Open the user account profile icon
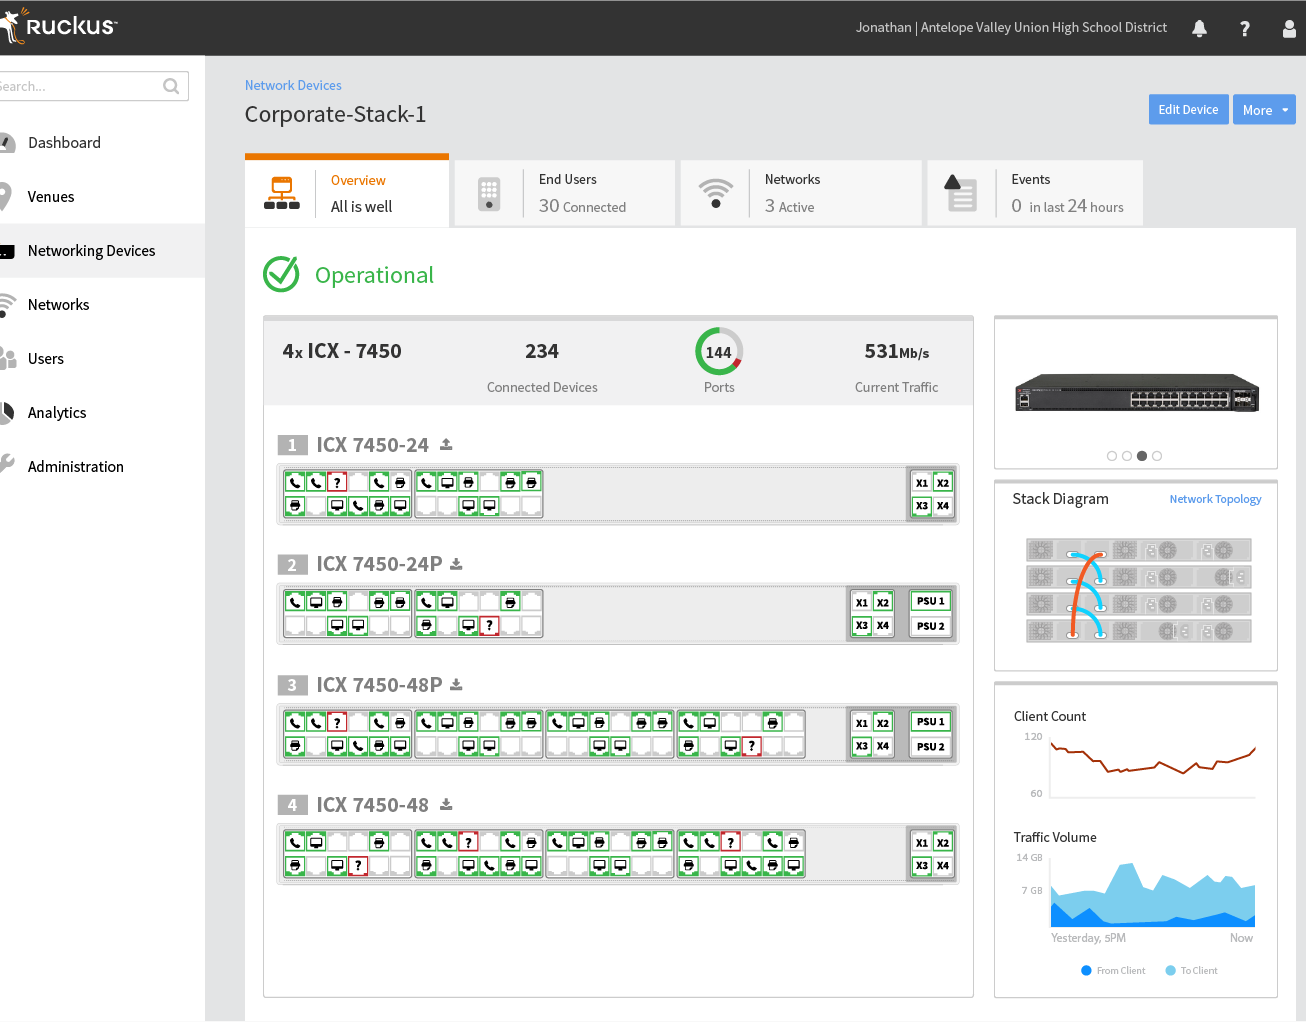The width and height of the screenshot is (1306, 1022). (x=1290, y=29)
